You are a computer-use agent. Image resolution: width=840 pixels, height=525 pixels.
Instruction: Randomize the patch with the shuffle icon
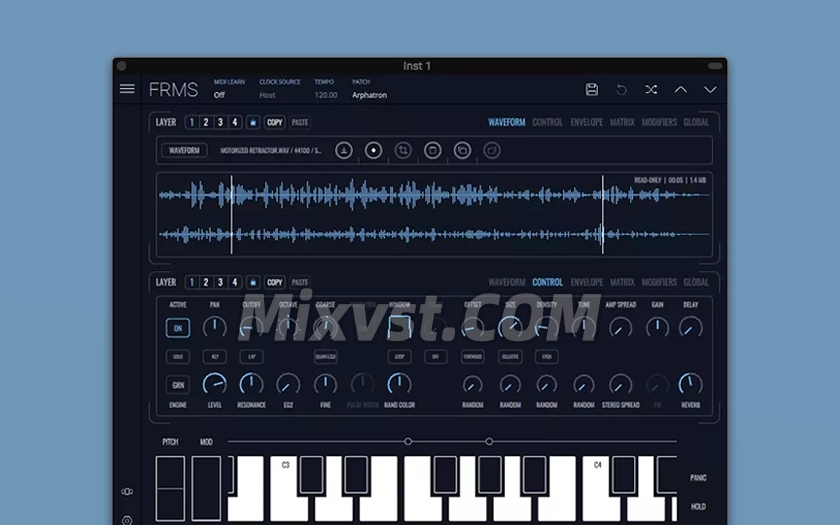click(x=651, y=89)
